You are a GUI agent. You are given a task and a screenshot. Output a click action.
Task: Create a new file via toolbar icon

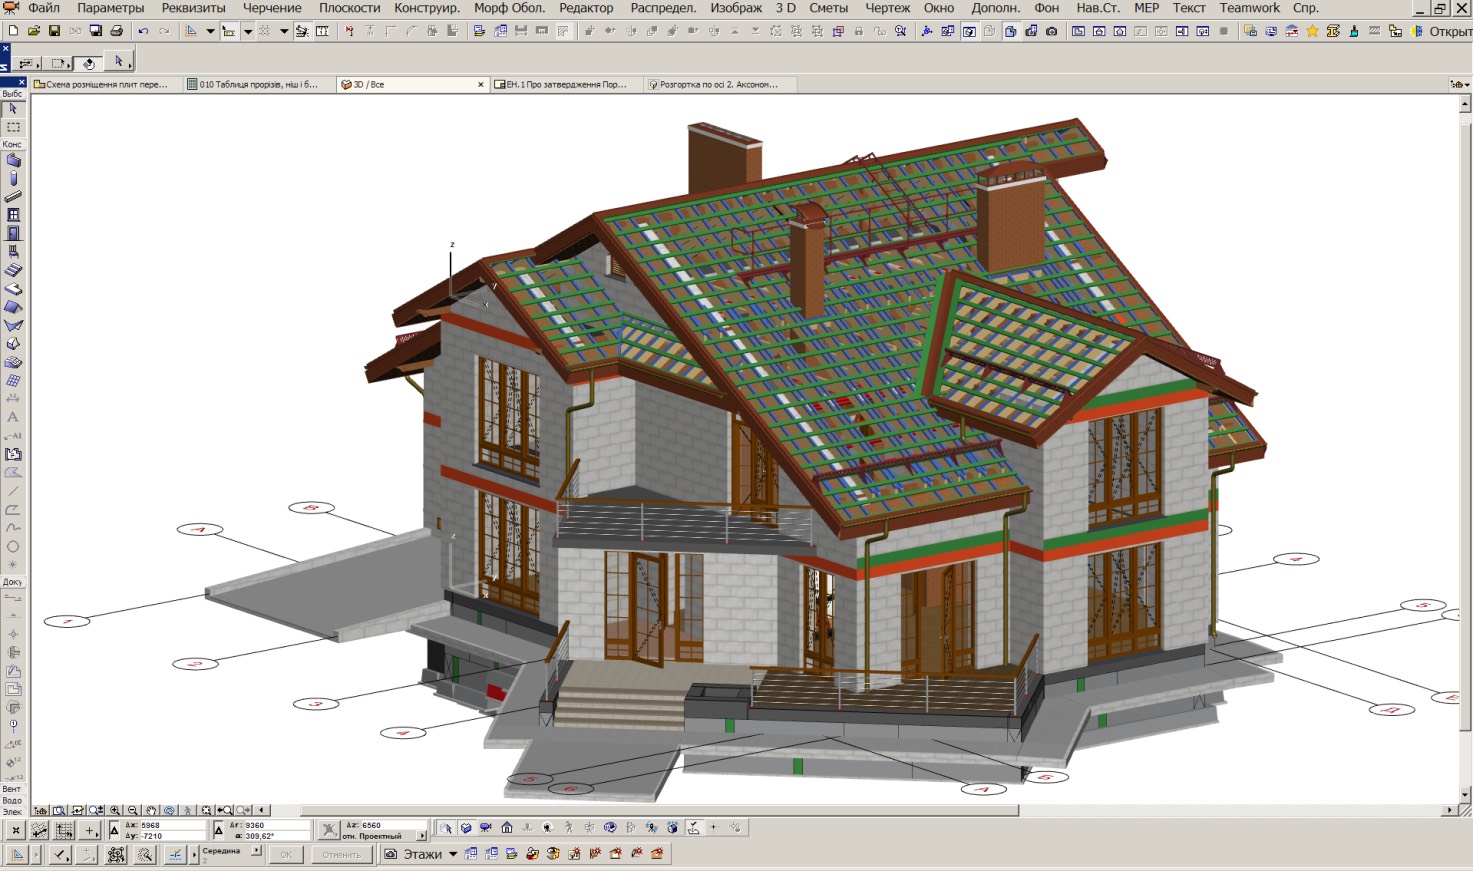(x=12, y=31)
